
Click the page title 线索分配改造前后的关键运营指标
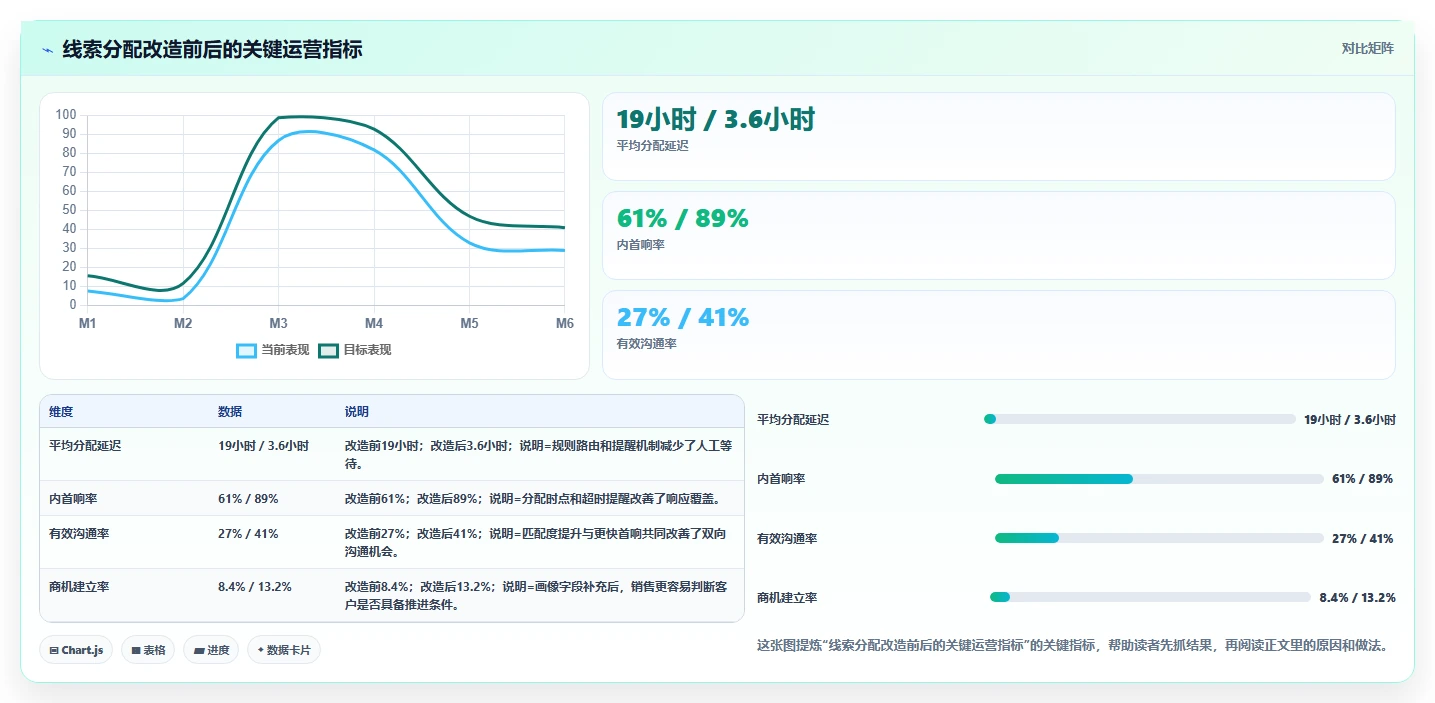click(x=212, y=49)
